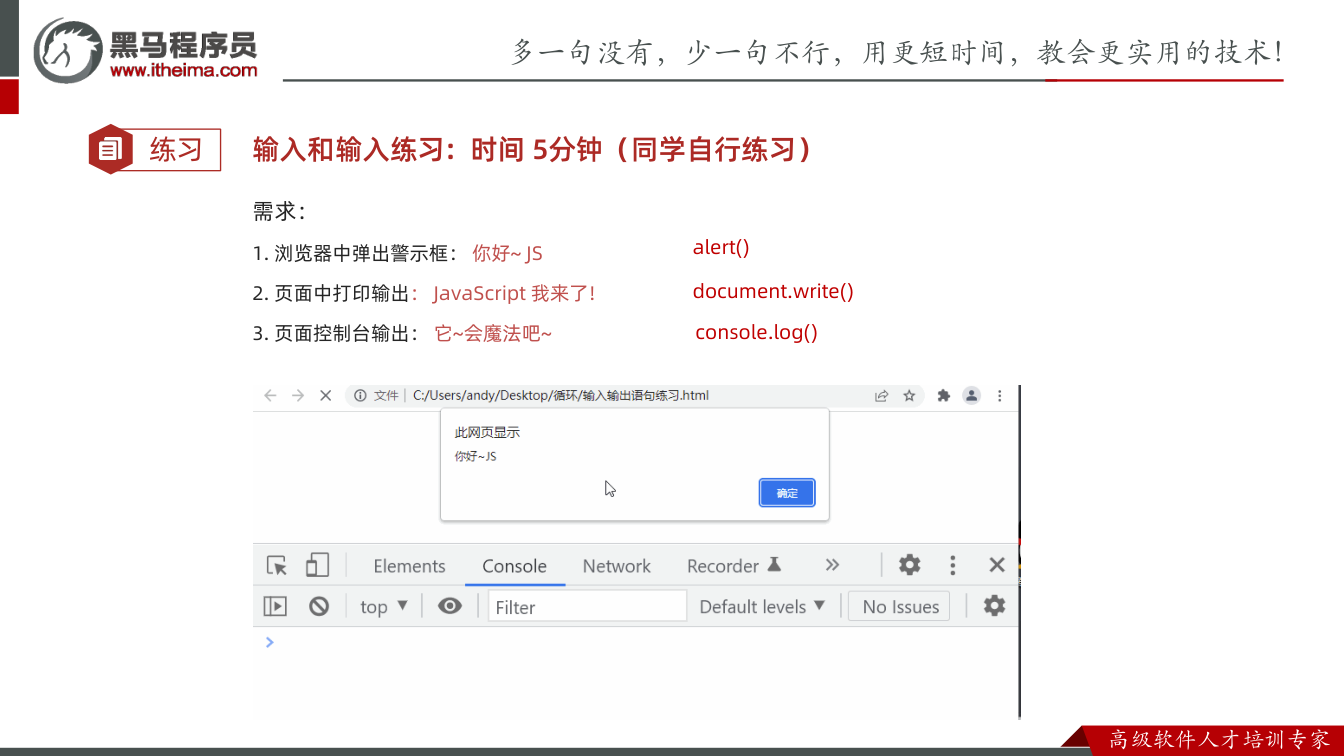This screenshot has height=756, width=1344.
Task: Open console settings gear icon
Action: pos(994,605)
